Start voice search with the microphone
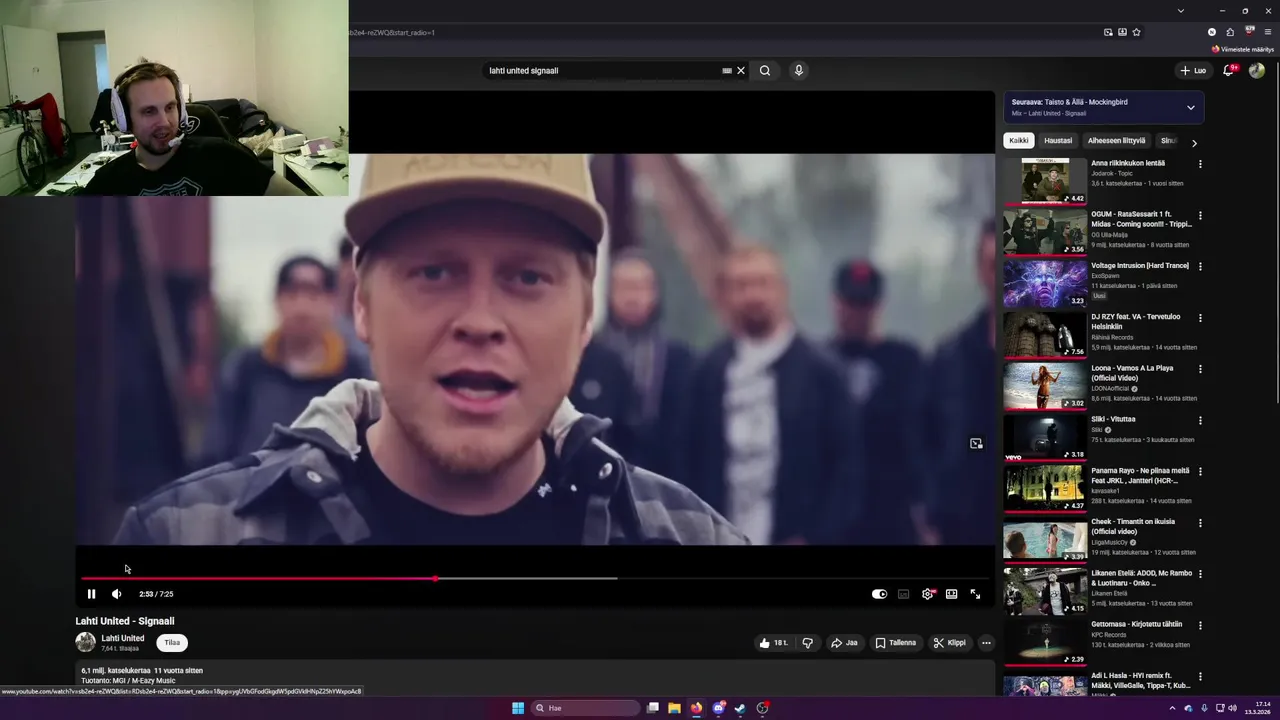The width and height of the screenshot is (1280, 720). pyautogui.click(x=798, y=71)
